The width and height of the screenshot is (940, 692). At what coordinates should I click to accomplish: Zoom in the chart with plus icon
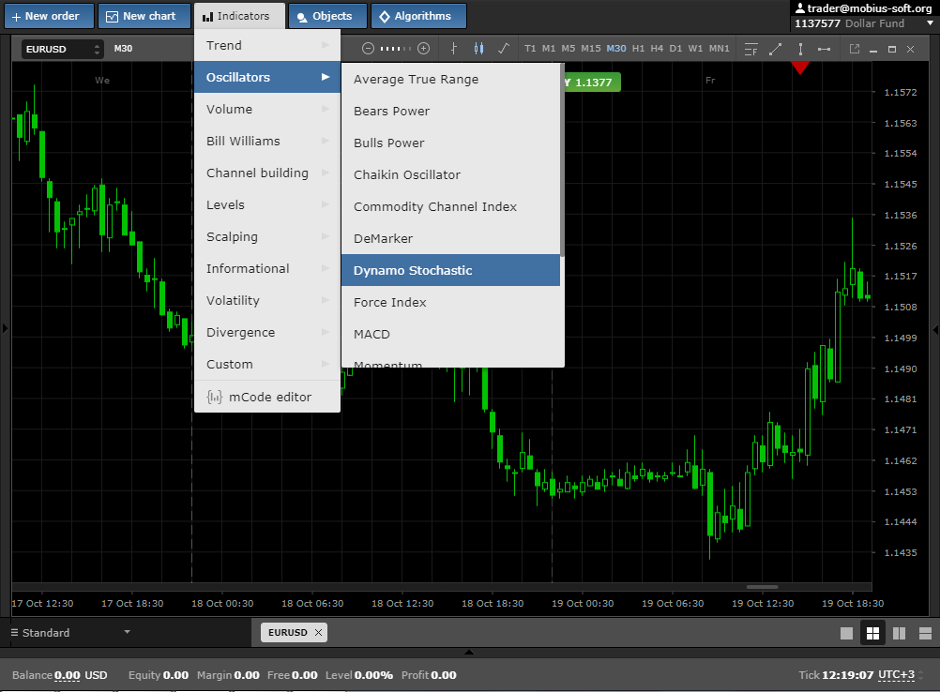(x=423, y=49)
